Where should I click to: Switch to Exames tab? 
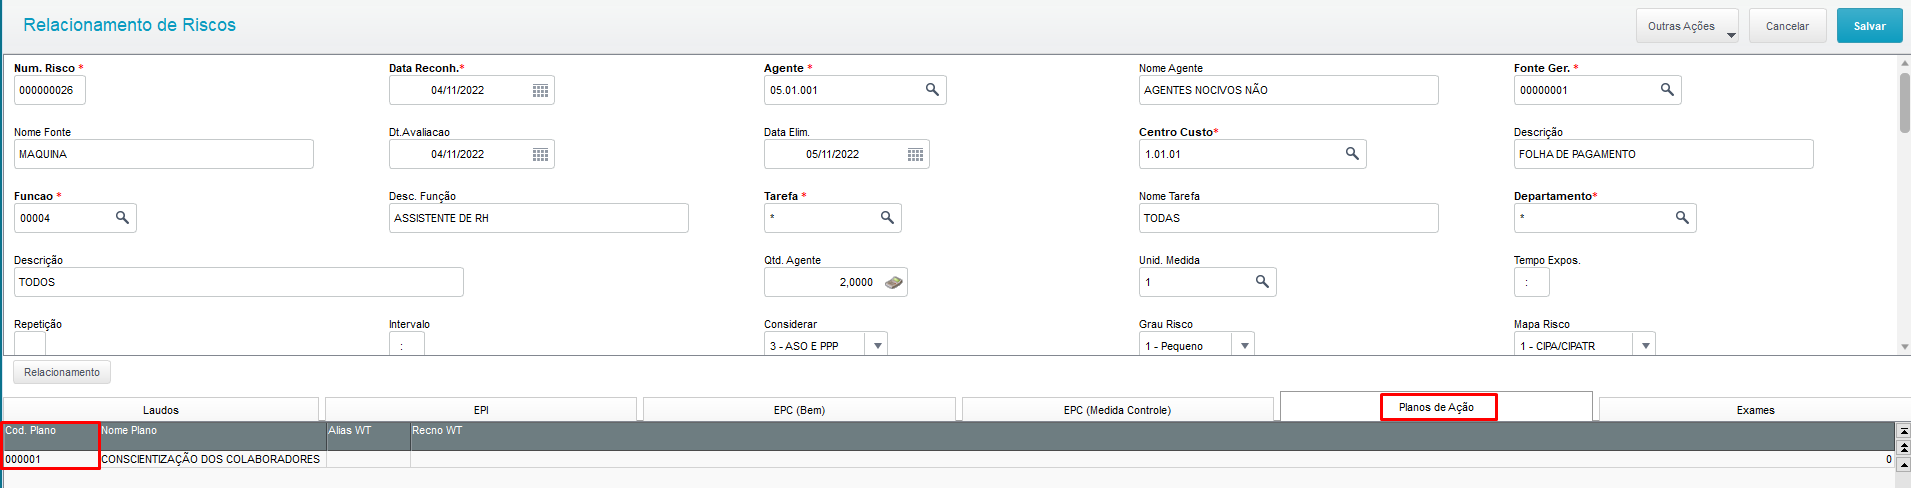point(1755,410)
